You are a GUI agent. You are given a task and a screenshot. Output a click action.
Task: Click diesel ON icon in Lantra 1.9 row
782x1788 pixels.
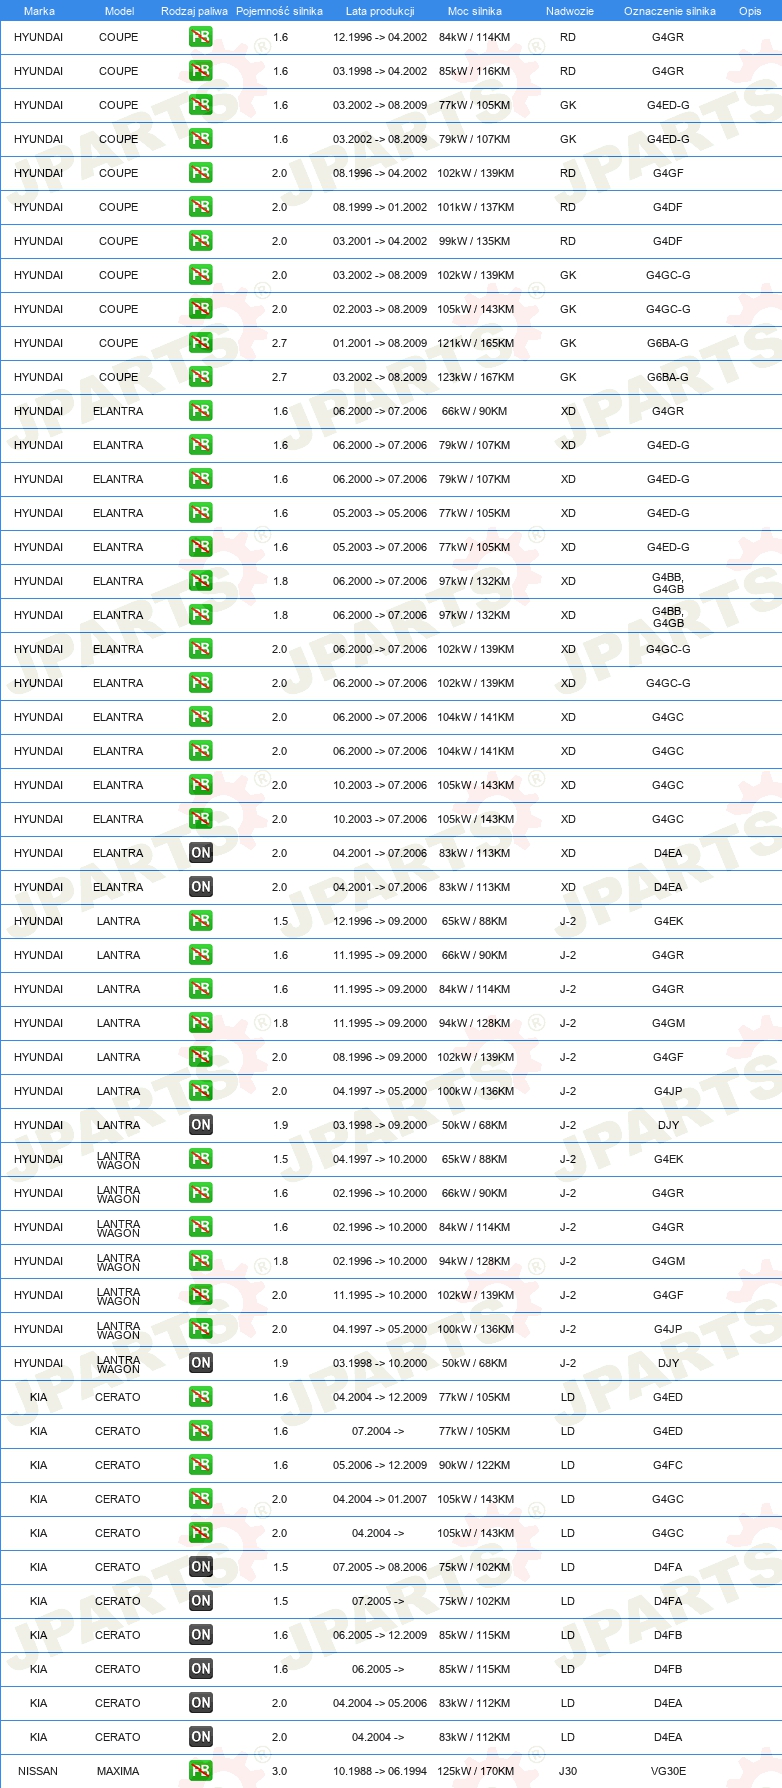(201, 1125)
